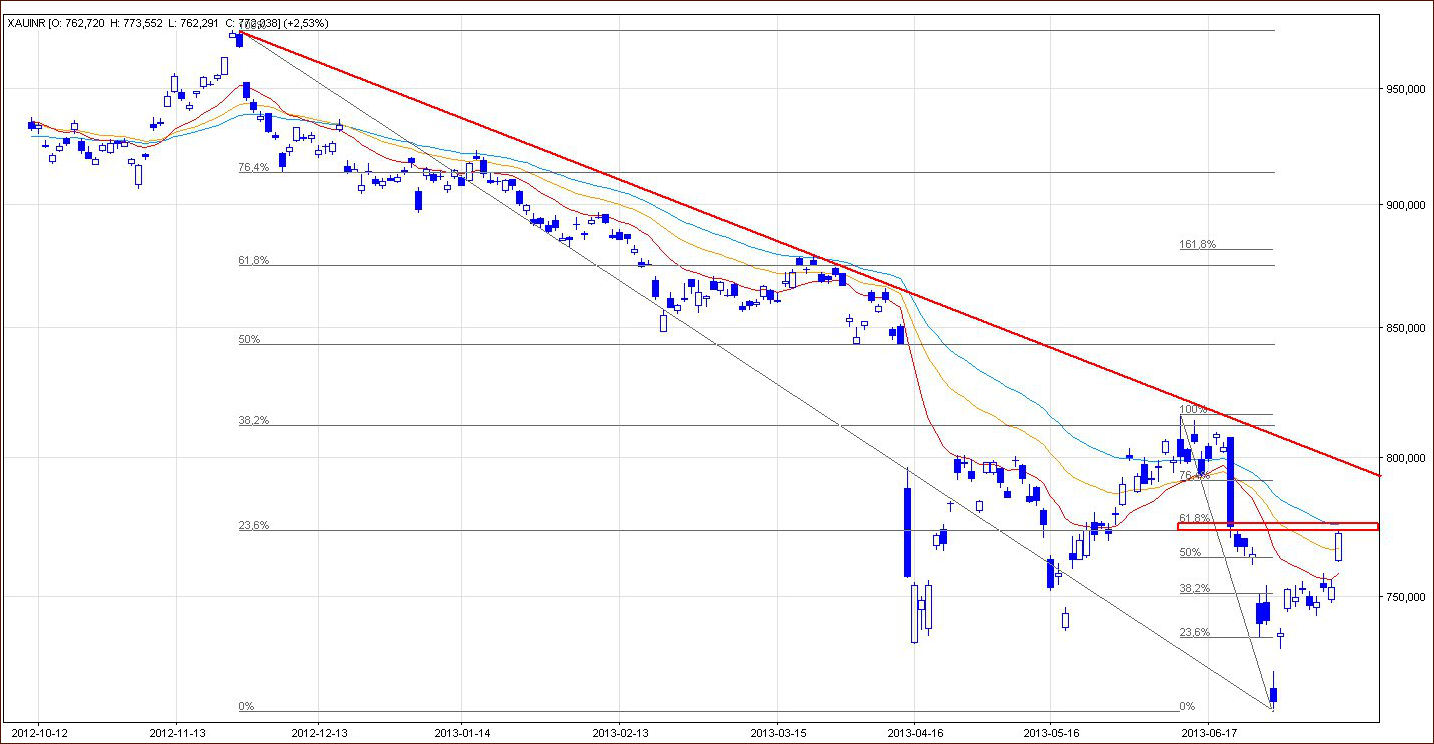This screenshot has height=744, width=1434.
Task: Click the 23,6% label on the large retracement
Action: pyautogui.click(x=254, y=526)
